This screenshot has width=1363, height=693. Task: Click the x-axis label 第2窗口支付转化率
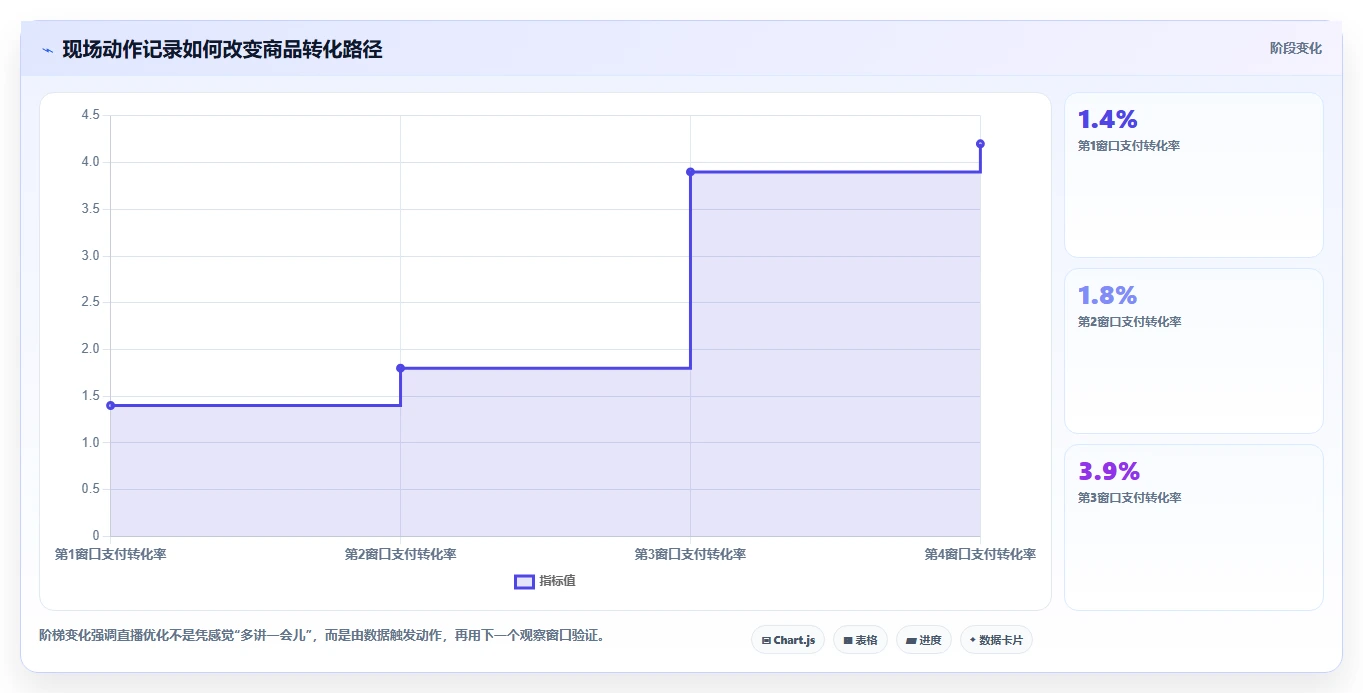click(x=400, y=554)
